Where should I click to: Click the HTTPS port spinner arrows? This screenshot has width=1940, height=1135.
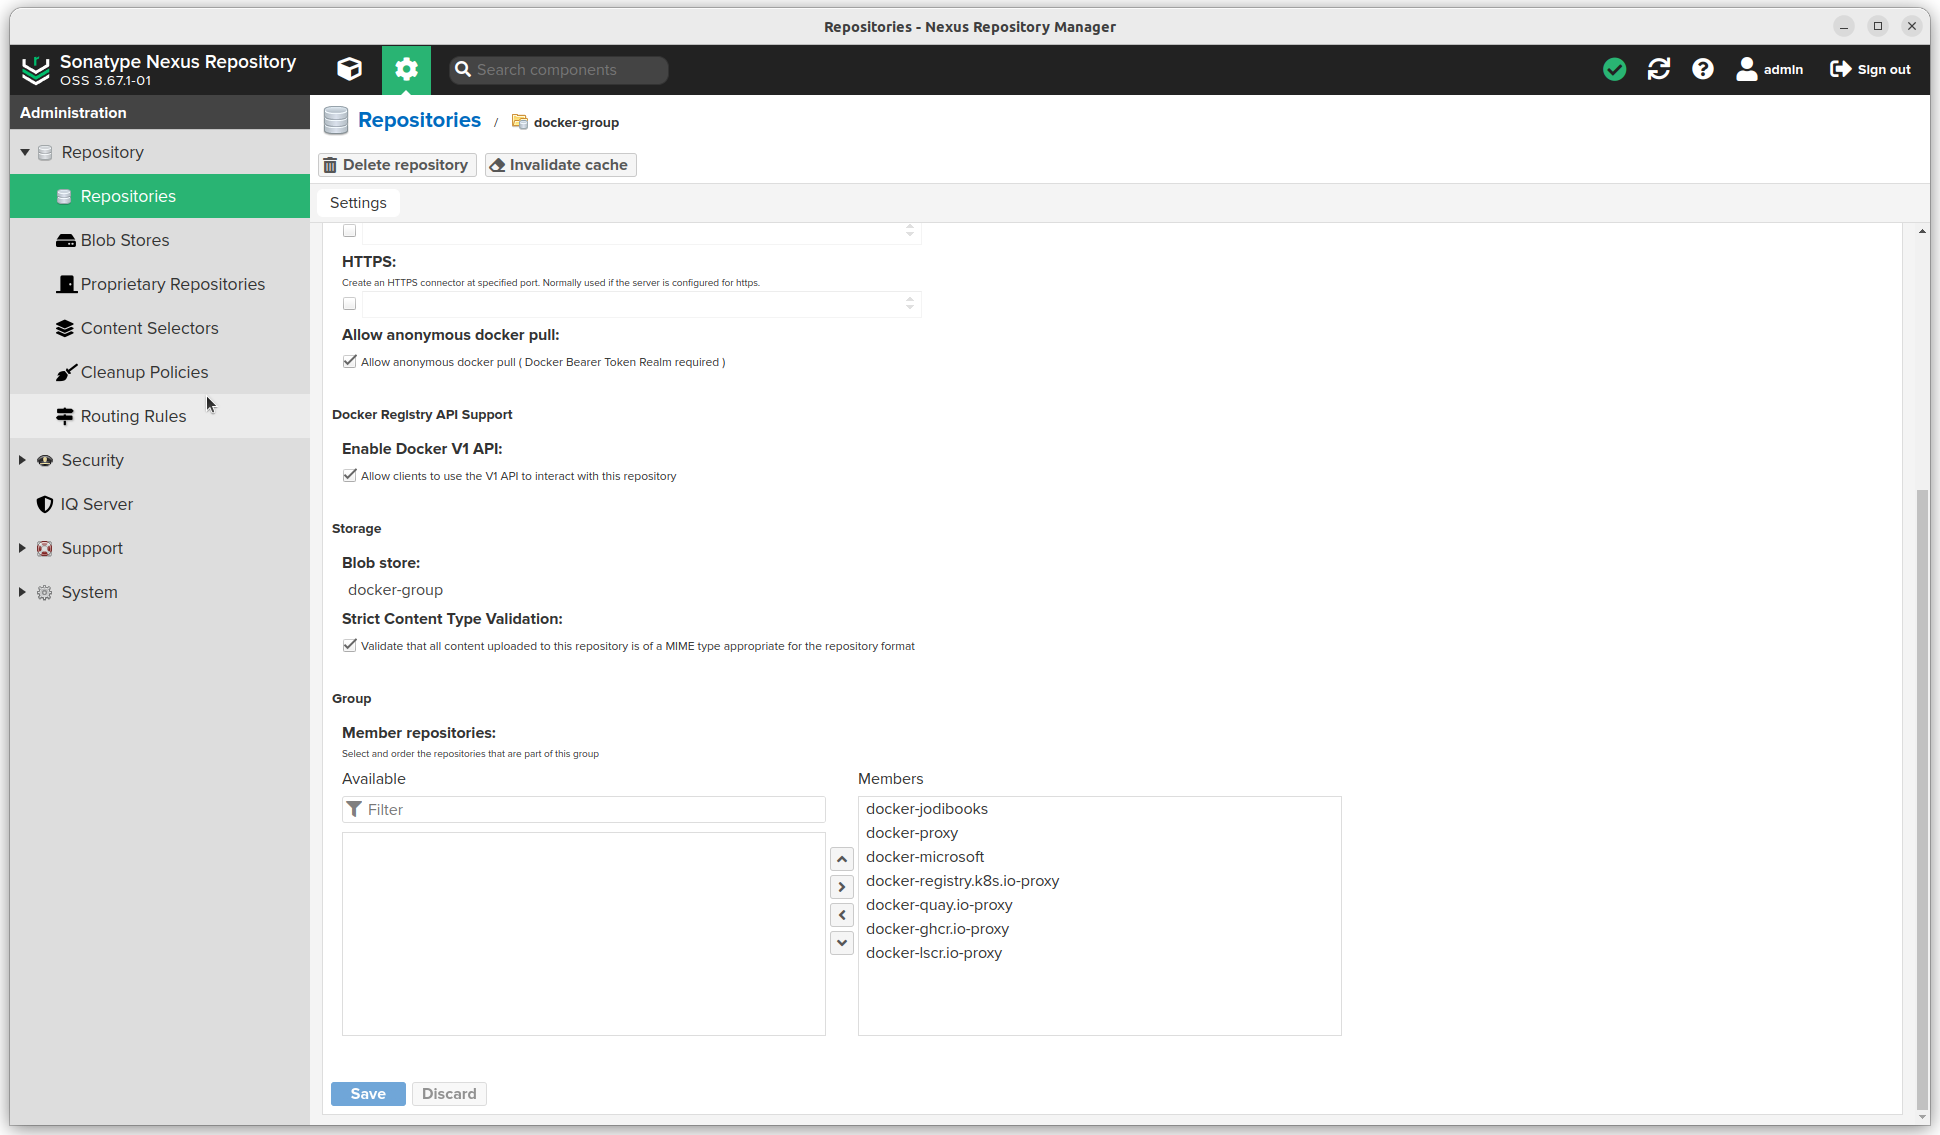coord(910,303)
